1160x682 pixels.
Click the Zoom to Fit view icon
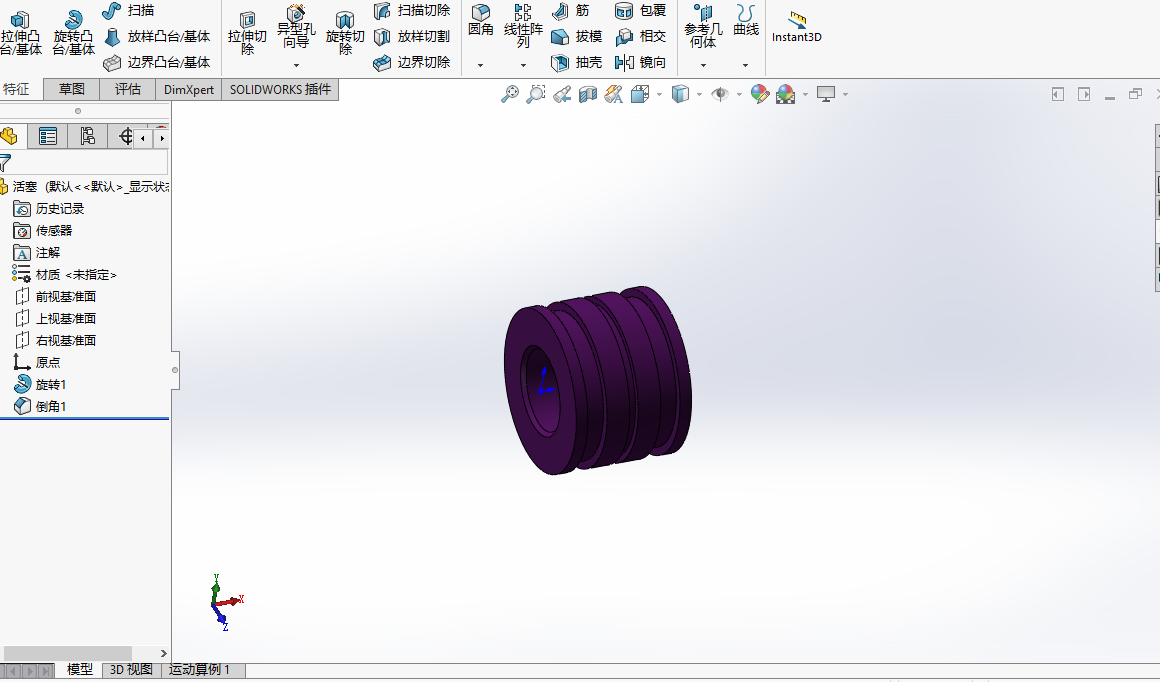(x=510, y=94)
